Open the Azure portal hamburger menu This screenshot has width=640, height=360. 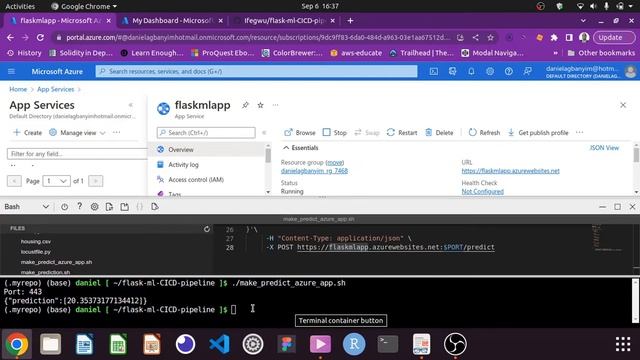point(11,71)
